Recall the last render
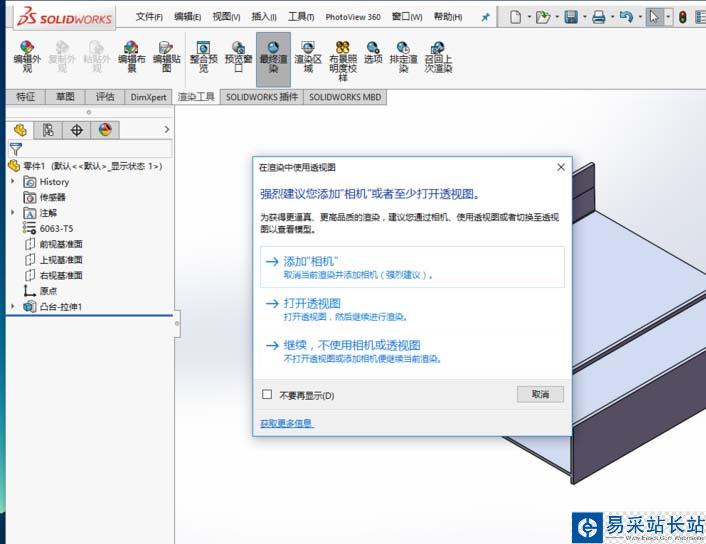 click(x=438, y=57)
